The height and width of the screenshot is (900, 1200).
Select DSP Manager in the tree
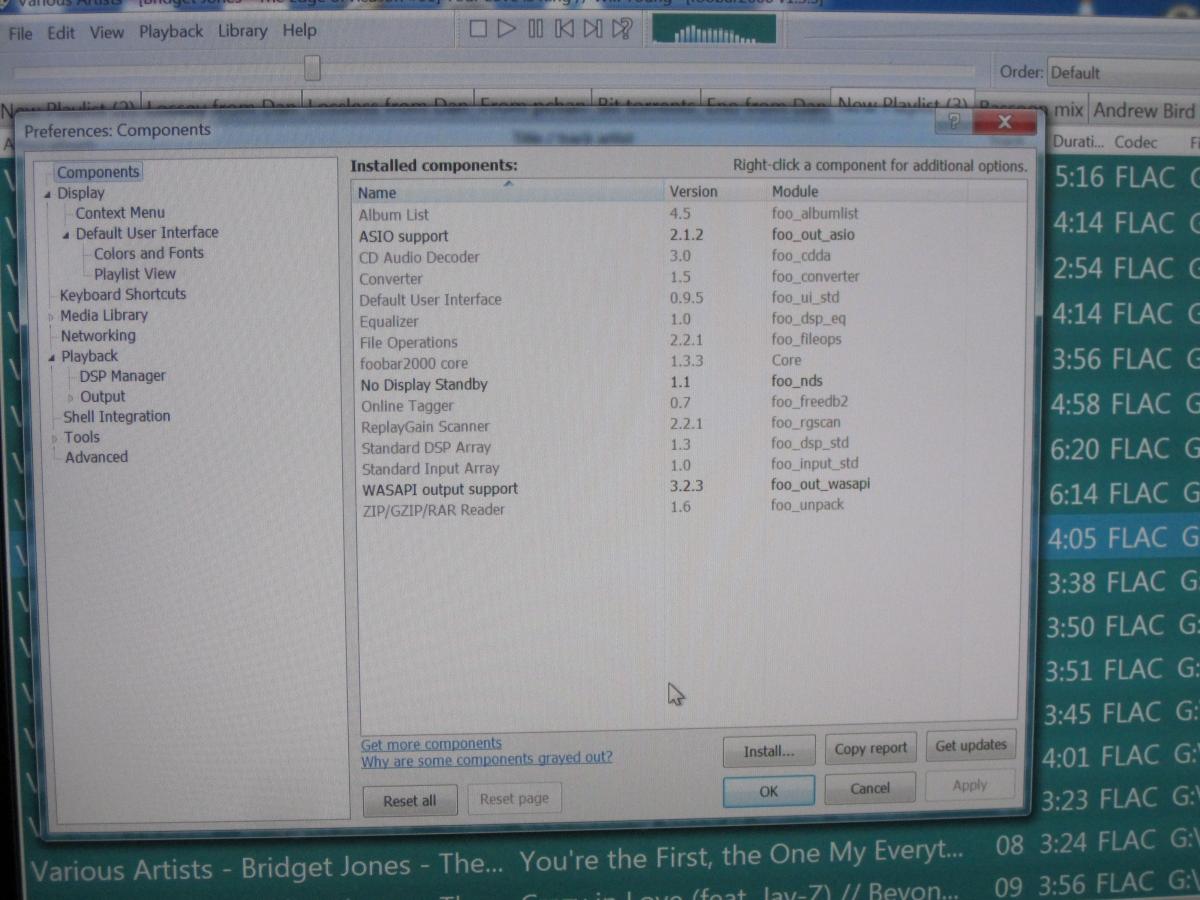click(123, 376)
